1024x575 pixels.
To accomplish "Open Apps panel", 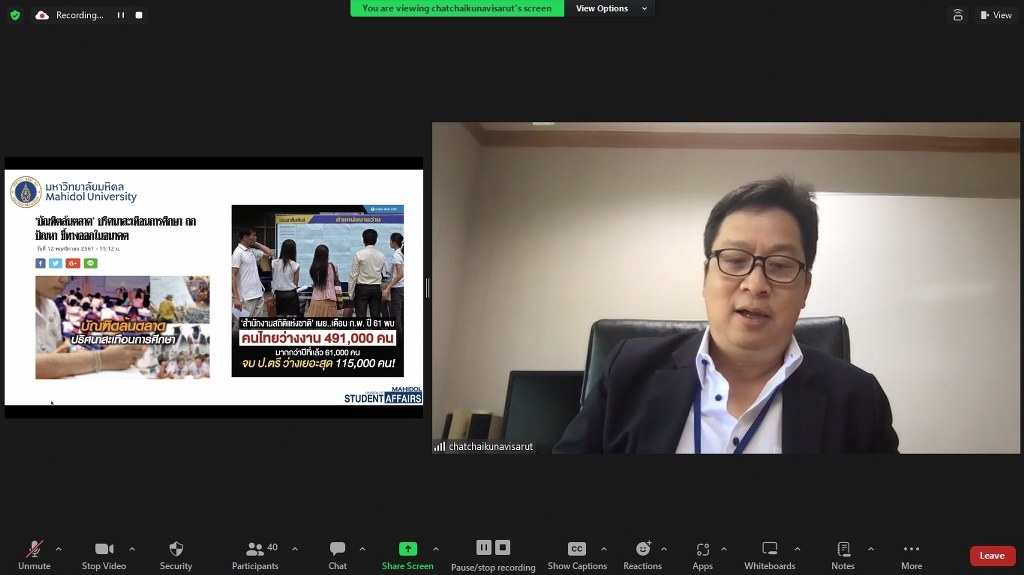I will tap(703, 555).
